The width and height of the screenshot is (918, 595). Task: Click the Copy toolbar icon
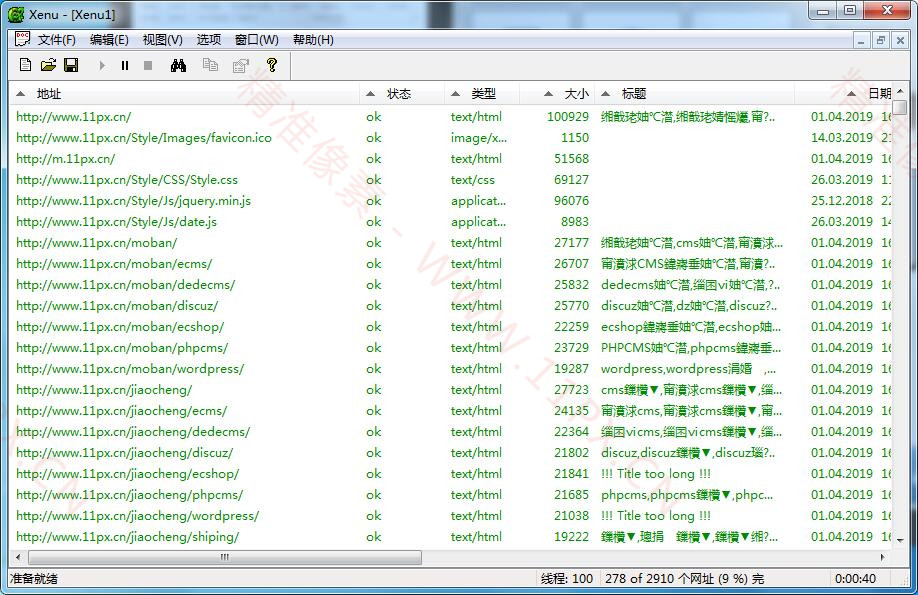(210, 65)
